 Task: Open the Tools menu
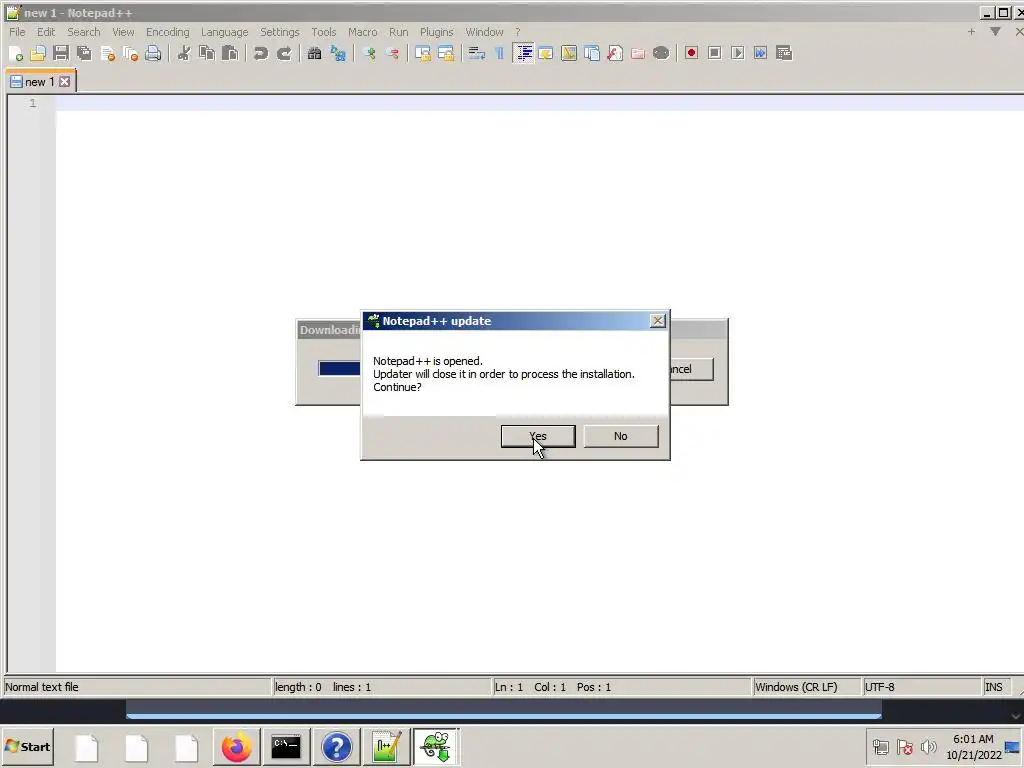point(323,32)
